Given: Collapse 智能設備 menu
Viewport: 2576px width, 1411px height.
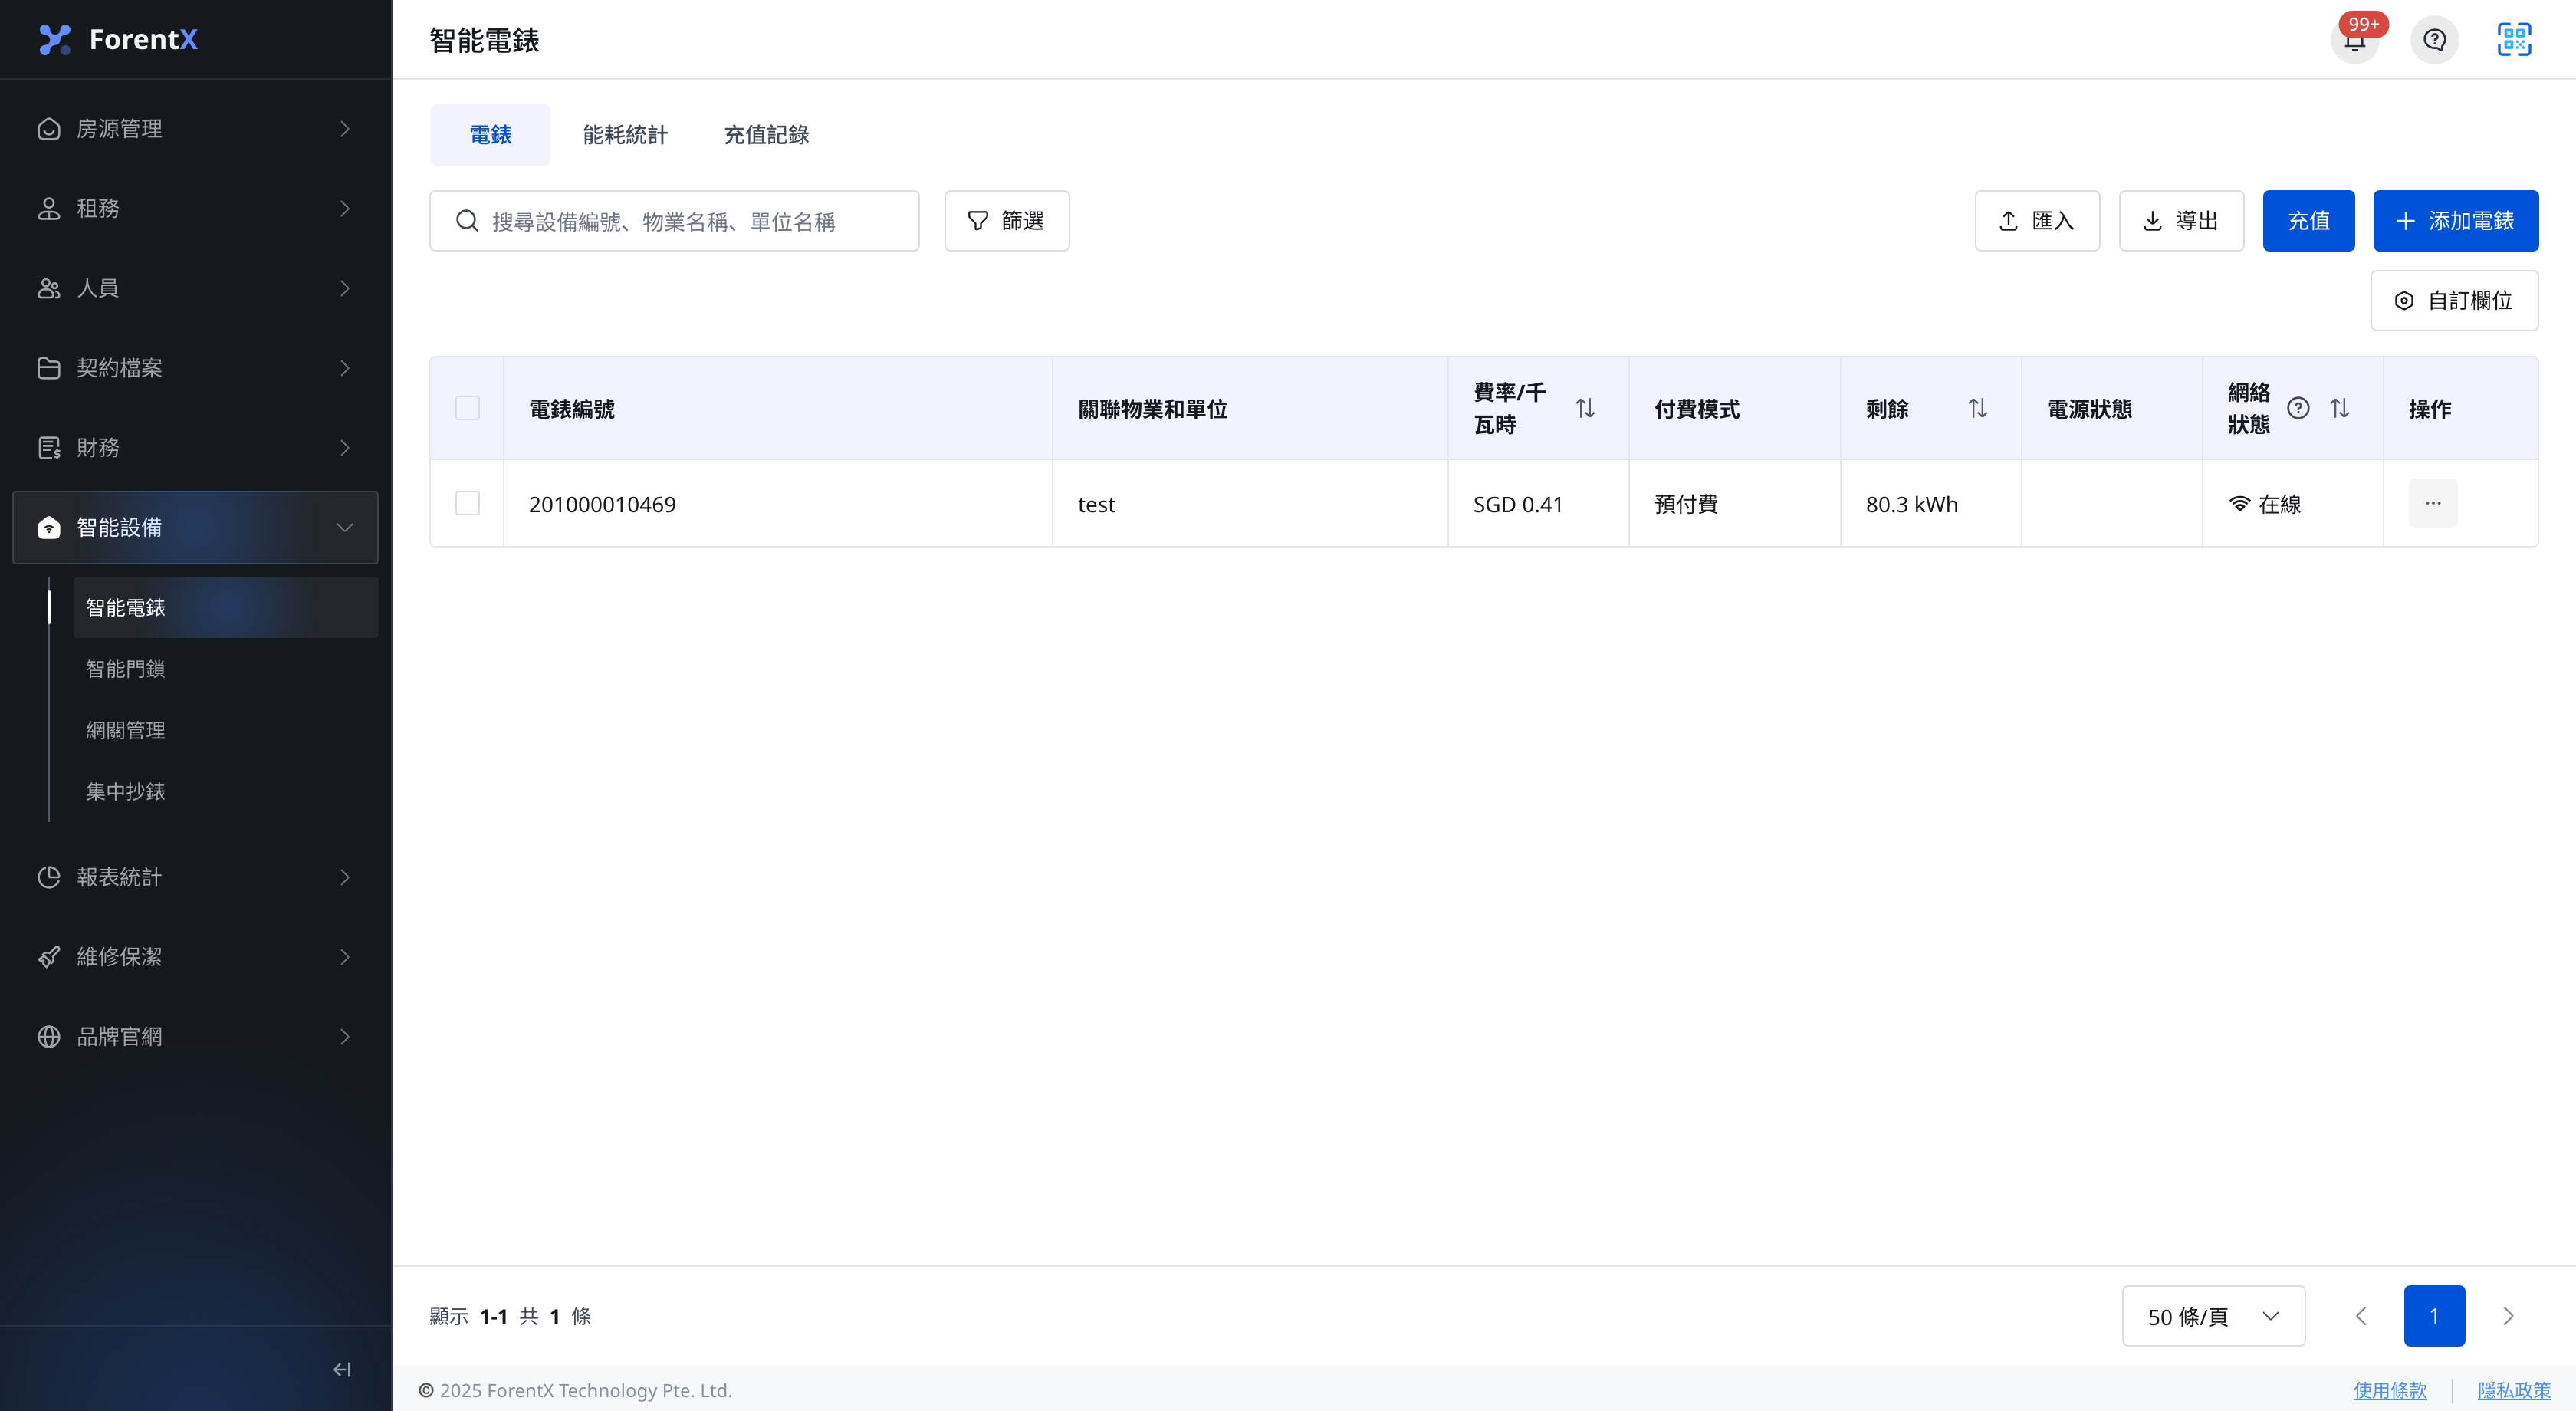Looking at the screenshot, I should (x=195, y=527).
